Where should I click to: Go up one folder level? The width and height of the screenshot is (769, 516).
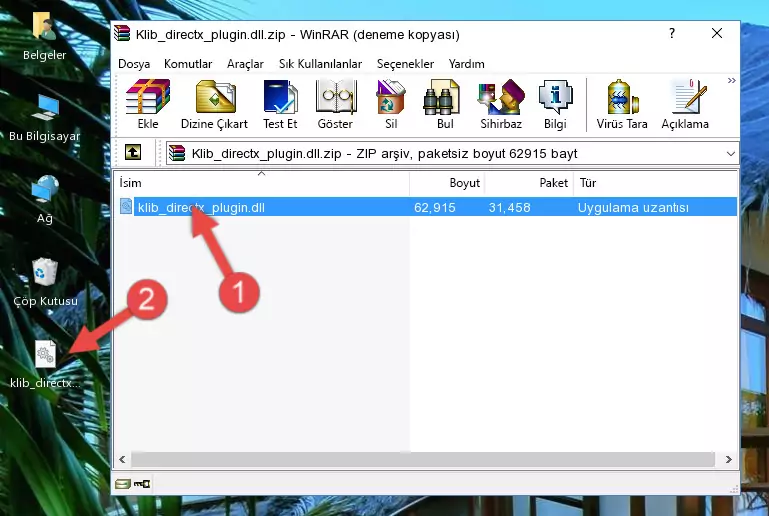click(133, 153)
